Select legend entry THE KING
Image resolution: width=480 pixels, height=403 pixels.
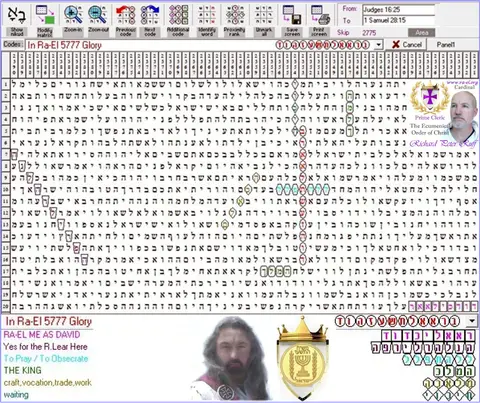coord(23,370)
